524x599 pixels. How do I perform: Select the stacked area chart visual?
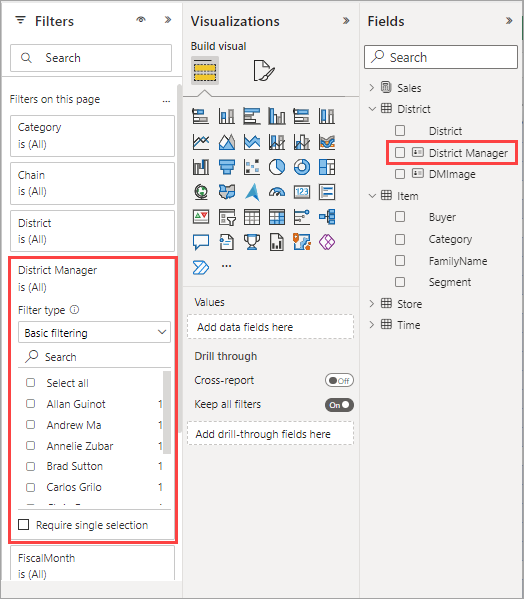pyautogui.click(x=252, y=142)
